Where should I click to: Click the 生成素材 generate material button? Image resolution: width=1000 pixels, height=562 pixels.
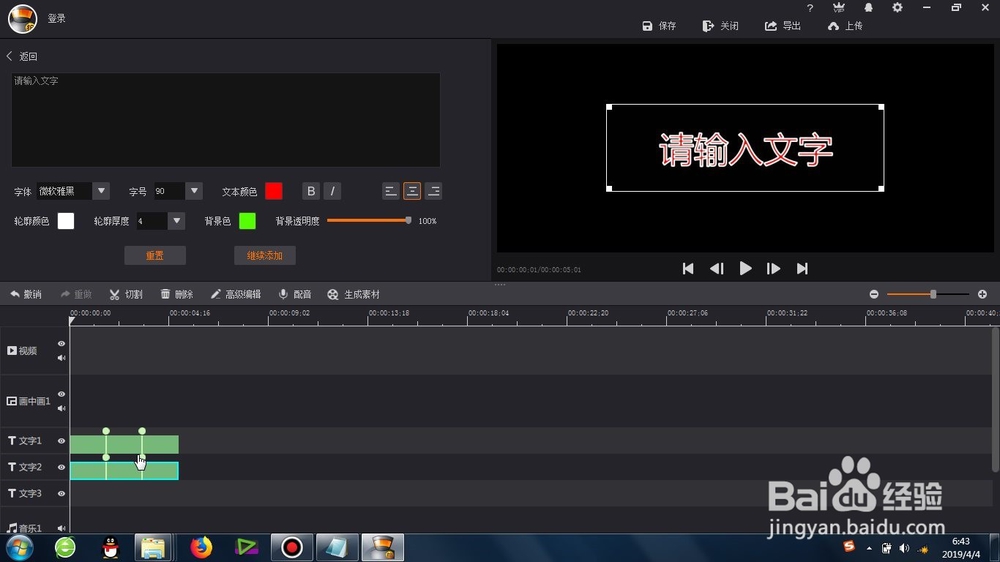tap(353, 294)
